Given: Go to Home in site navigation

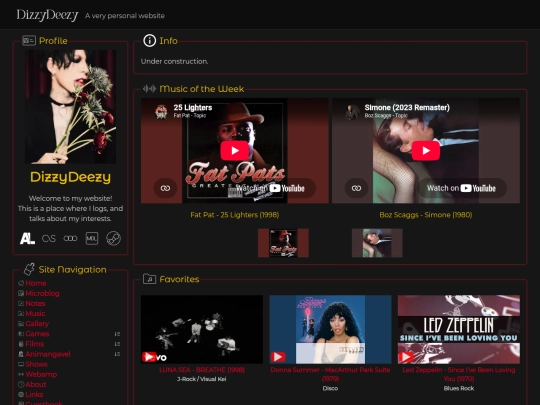Looking at the screenshot, I should point(36,283).
